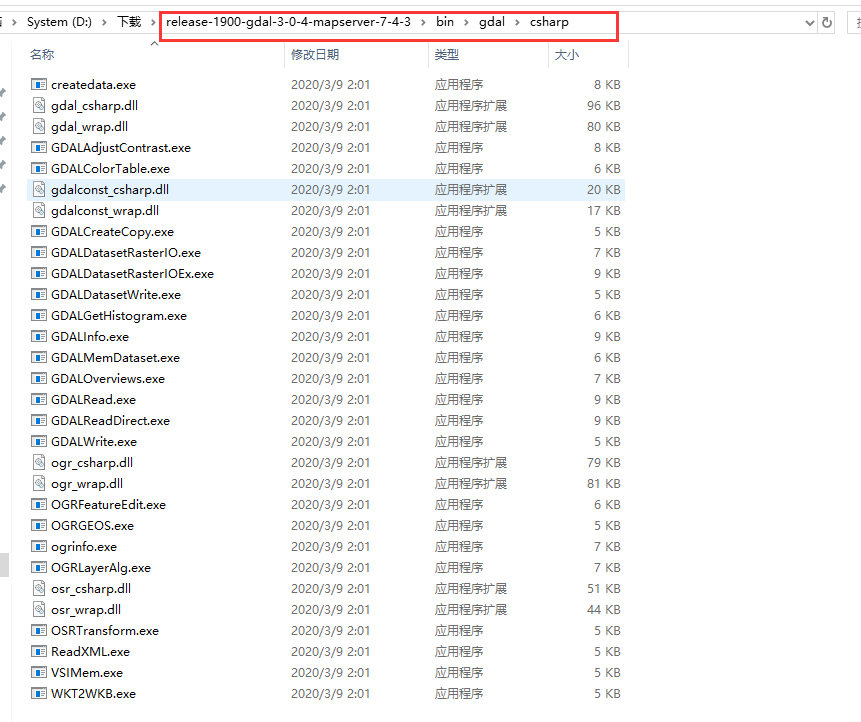
Task: Click the gdalconst_wrap.dll file icon
Action: coord(39,210)
